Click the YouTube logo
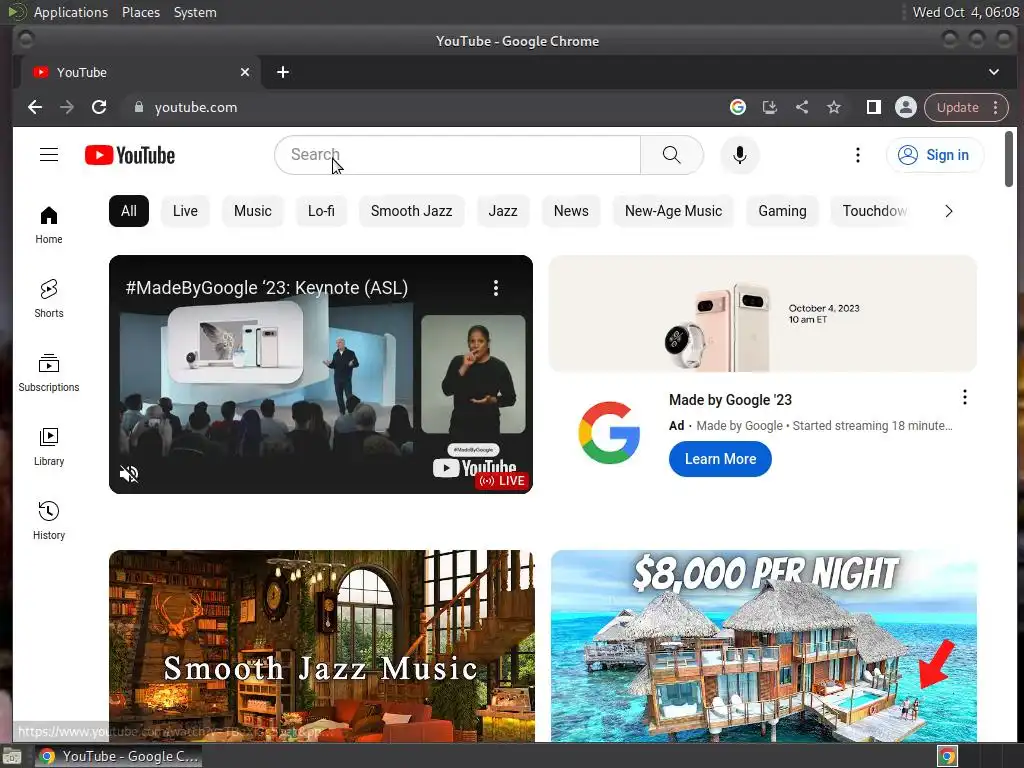The width and height of the screenshot is (1024, 768). (130, 155)
